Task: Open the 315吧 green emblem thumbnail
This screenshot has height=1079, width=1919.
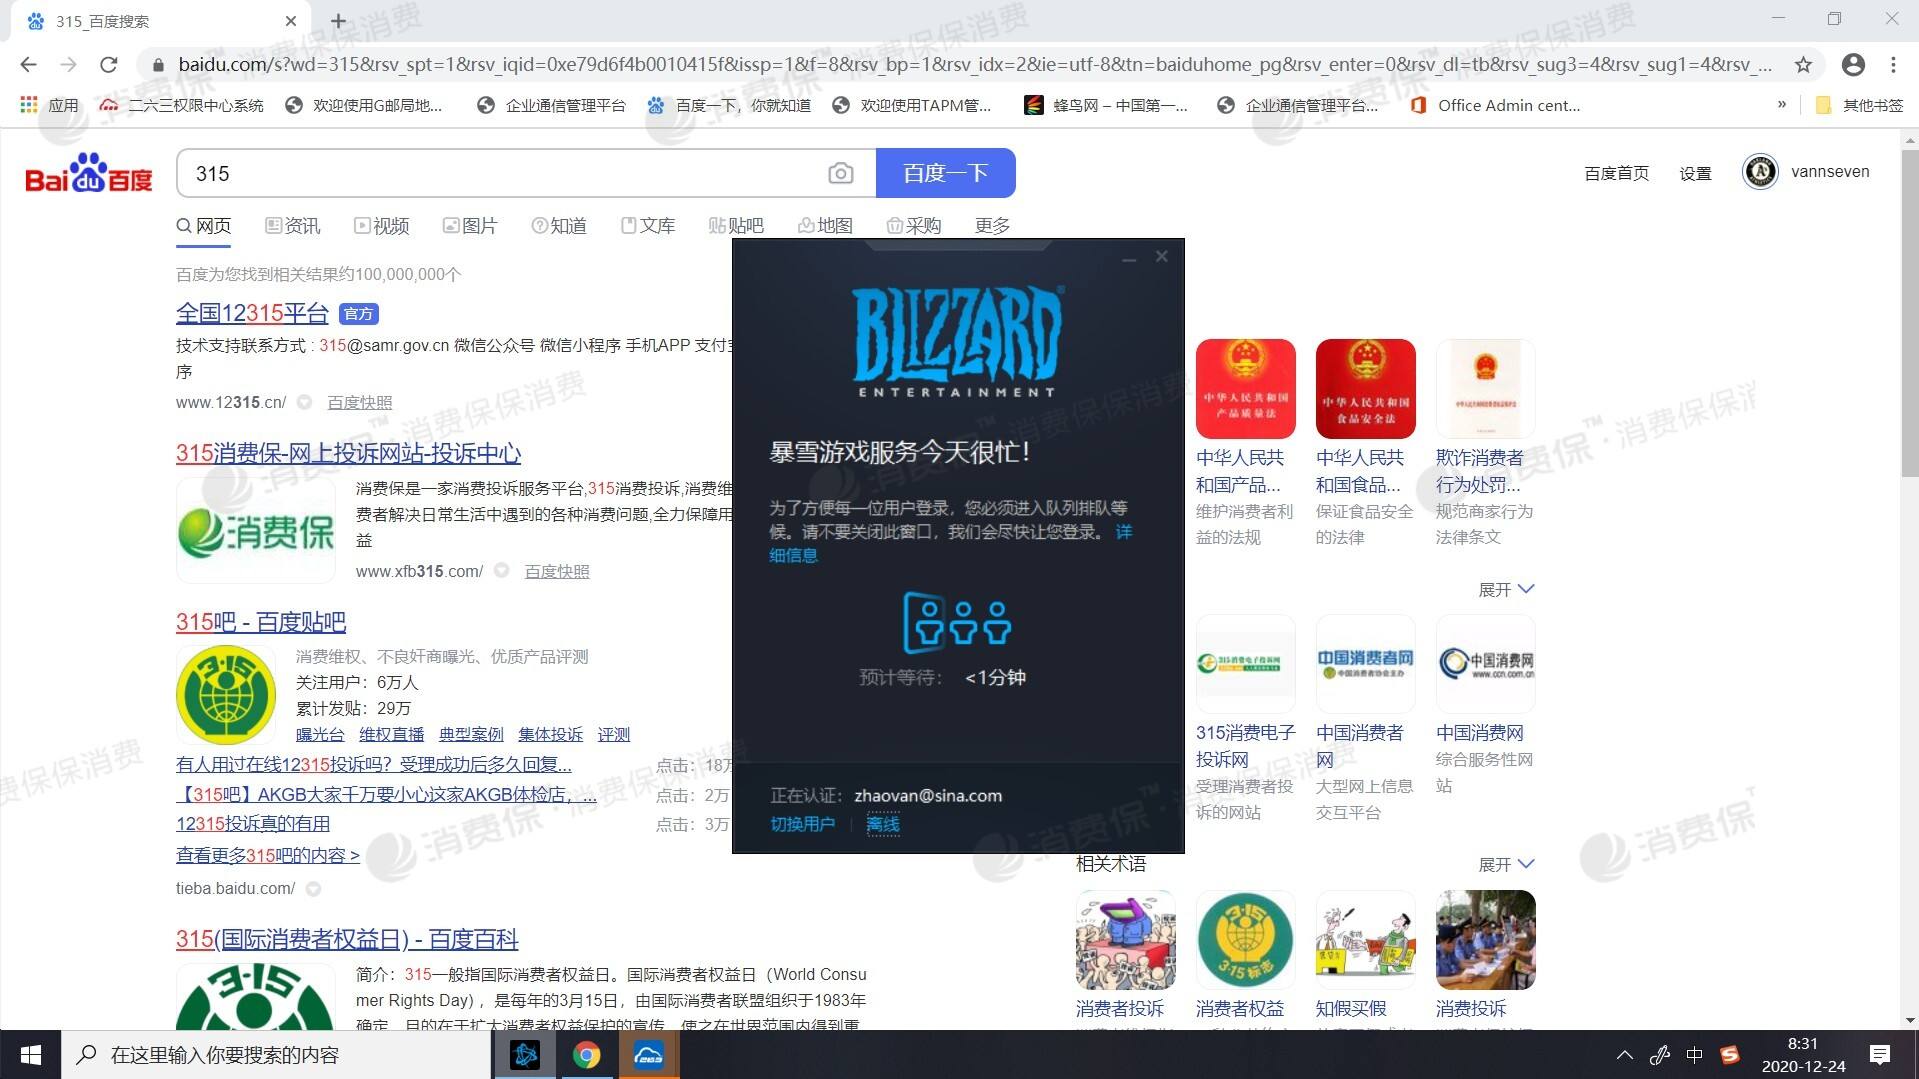Action: click(x=226, y=695)
